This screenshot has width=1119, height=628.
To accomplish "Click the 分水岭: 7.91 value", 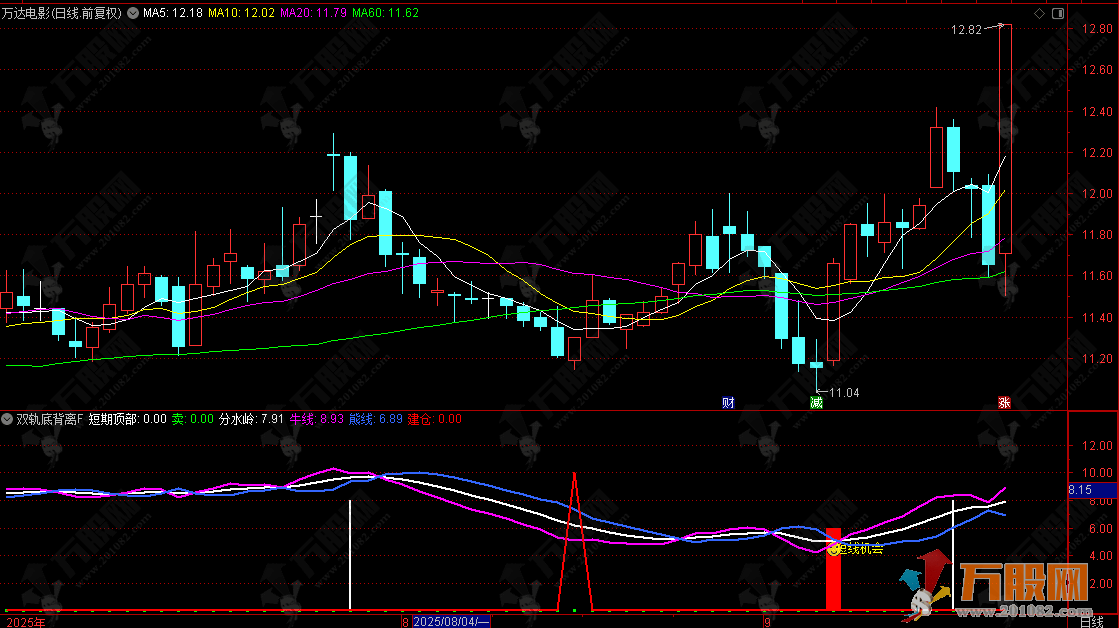I will point(251,419).
